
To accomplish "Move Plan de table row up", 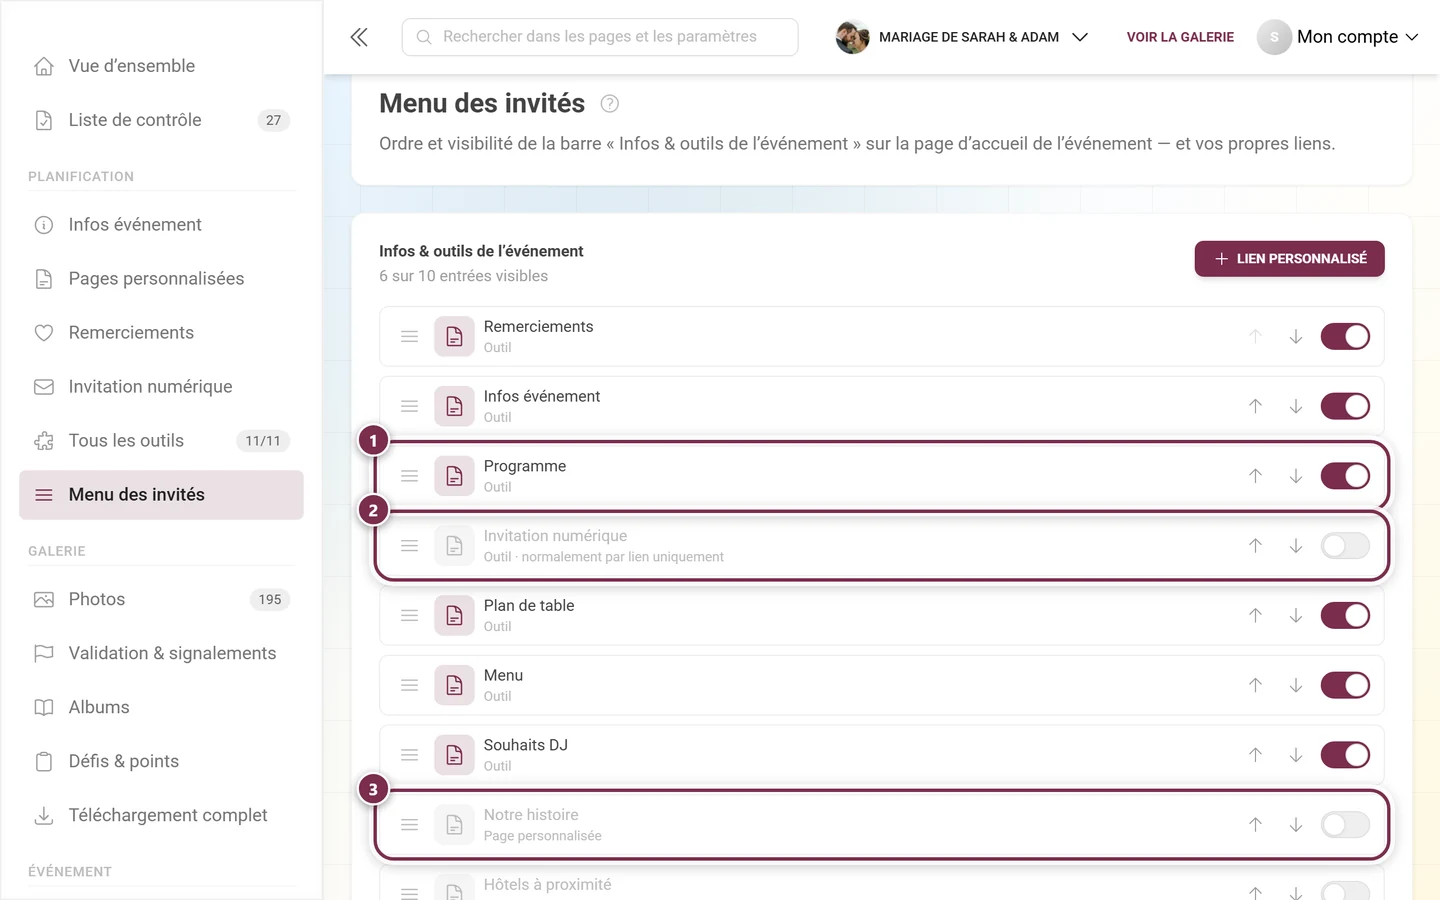I will (x=1255, y=616).
